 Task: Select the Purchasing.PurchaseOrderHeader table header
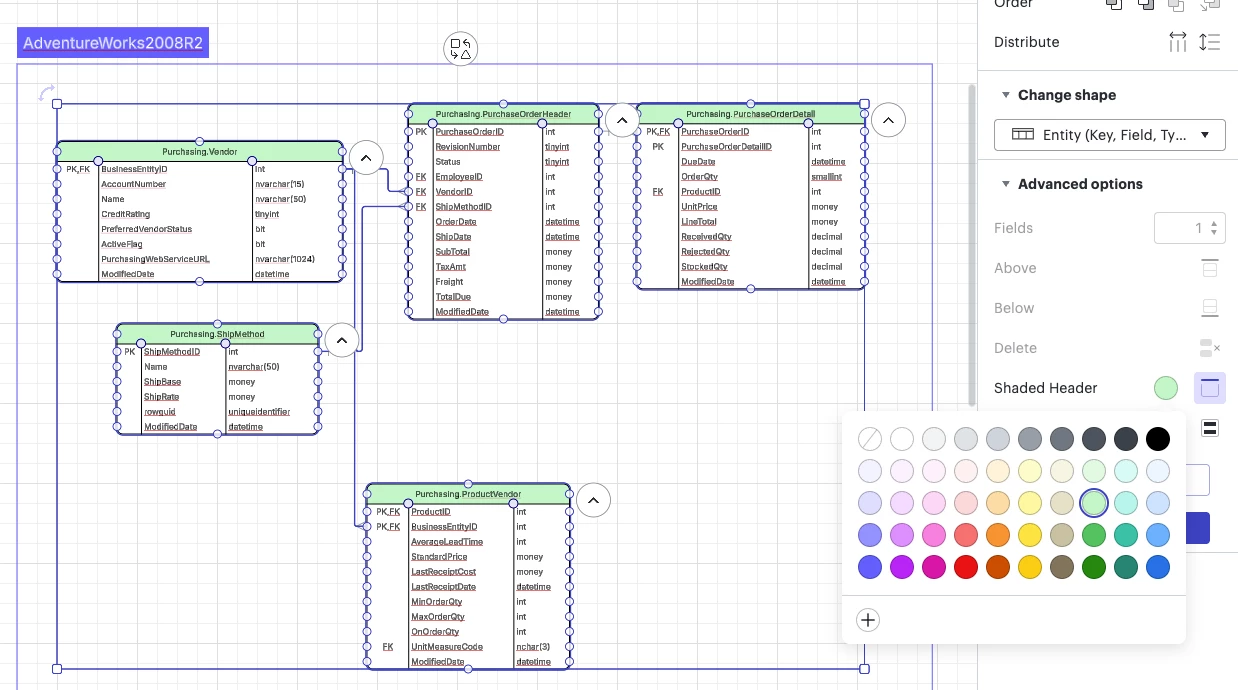tap(504, 114)
